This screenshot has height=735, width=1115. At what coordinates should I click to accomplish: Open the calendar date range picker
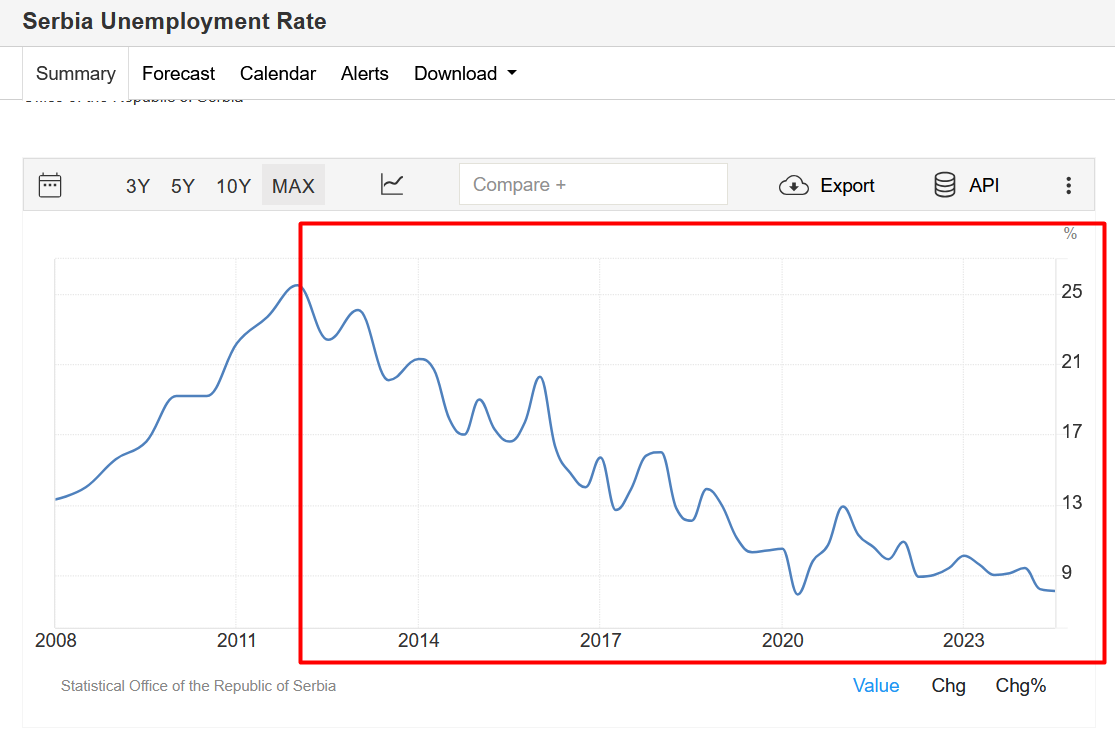coord(50,185)
